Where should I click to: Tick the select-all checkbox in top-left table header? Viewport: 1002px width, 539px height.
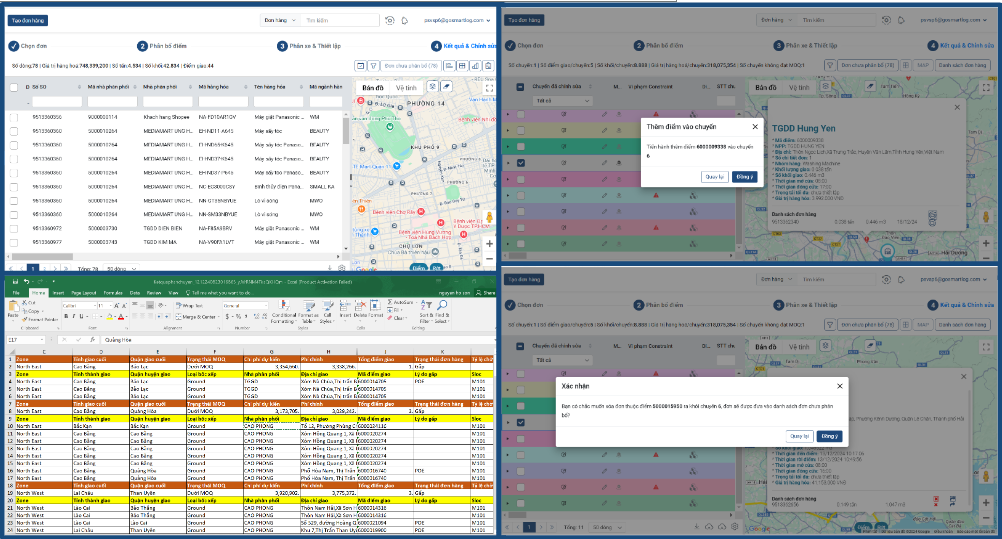point(14,87)
